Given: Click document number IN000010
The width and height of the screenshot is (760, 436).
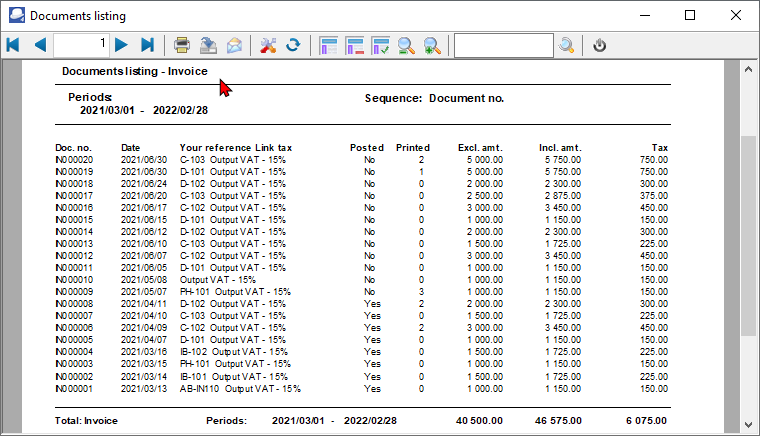Looking at the screenshot, I should coord(74,280).
